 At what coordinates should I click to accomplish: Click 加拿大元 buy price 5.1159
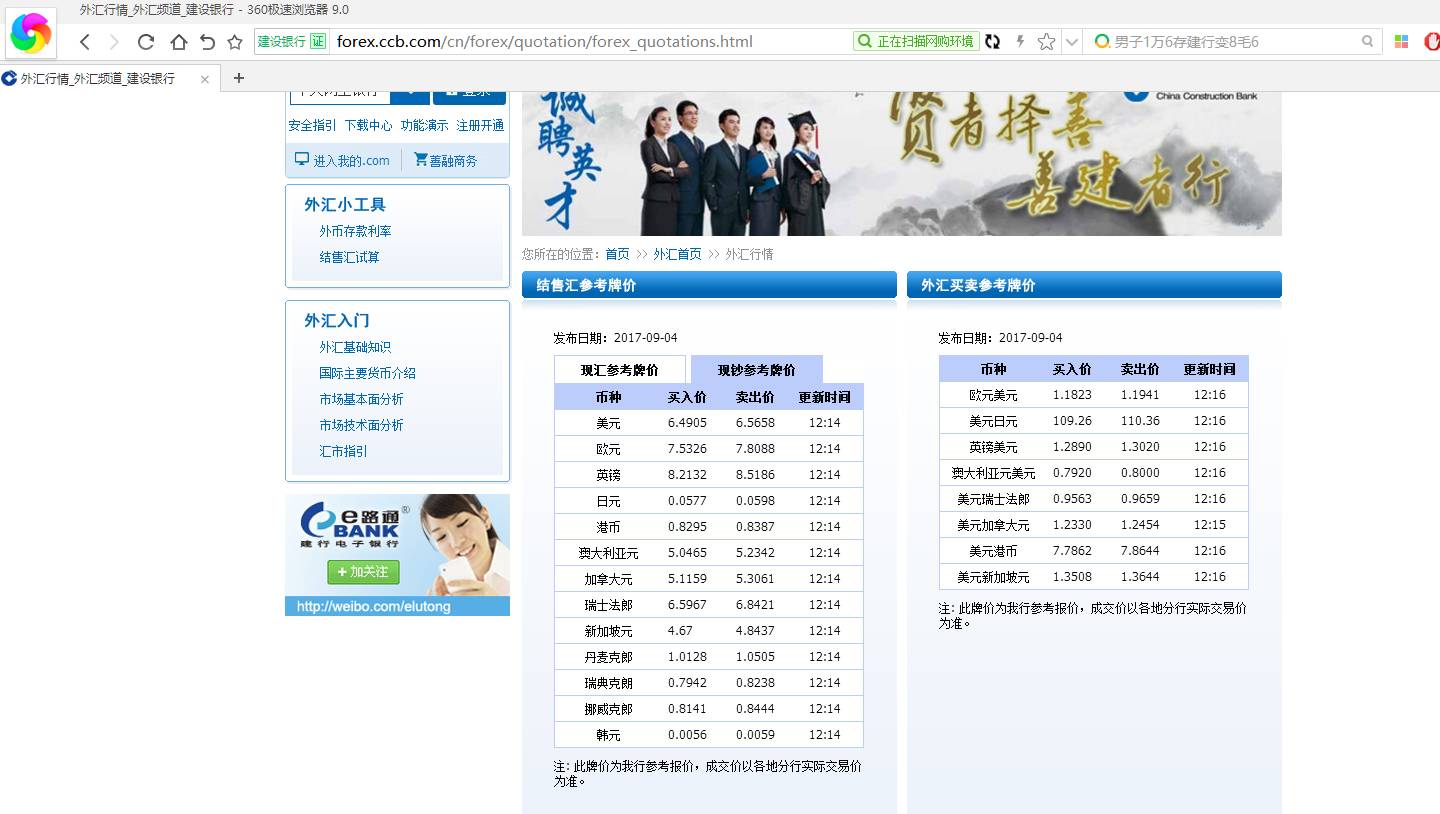687,579
